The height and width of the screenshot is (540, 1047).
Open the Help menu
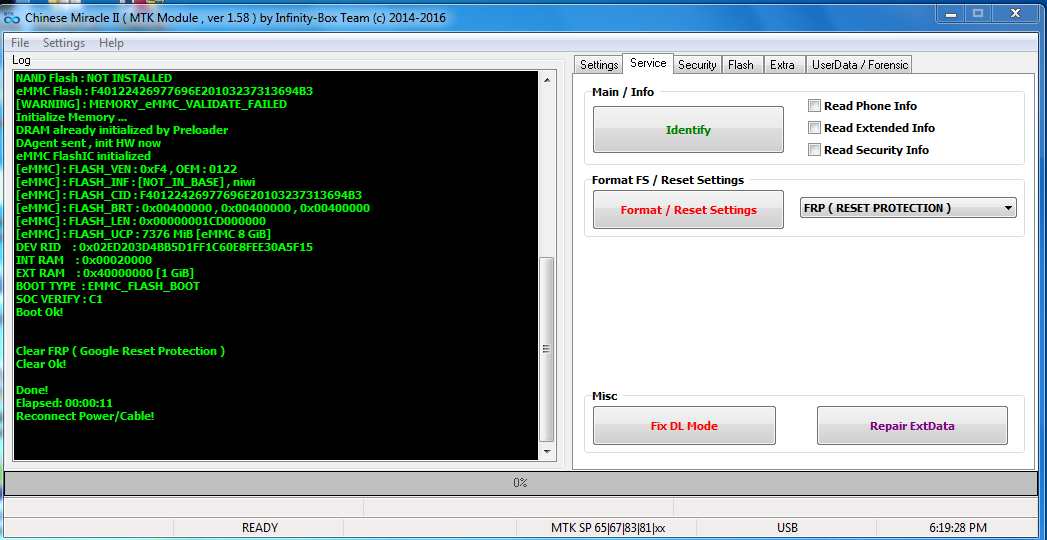(x=112, y=43)
